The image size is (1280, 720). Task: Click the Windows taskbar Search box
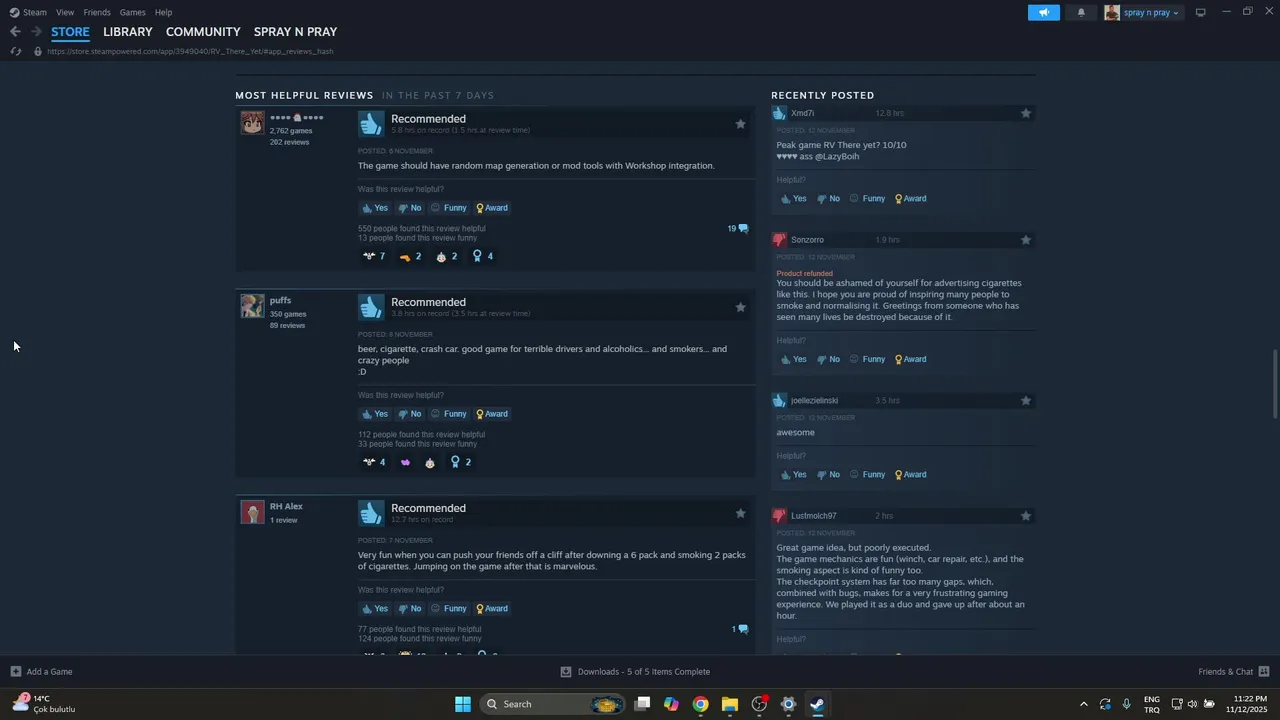(x=553, y=704)
